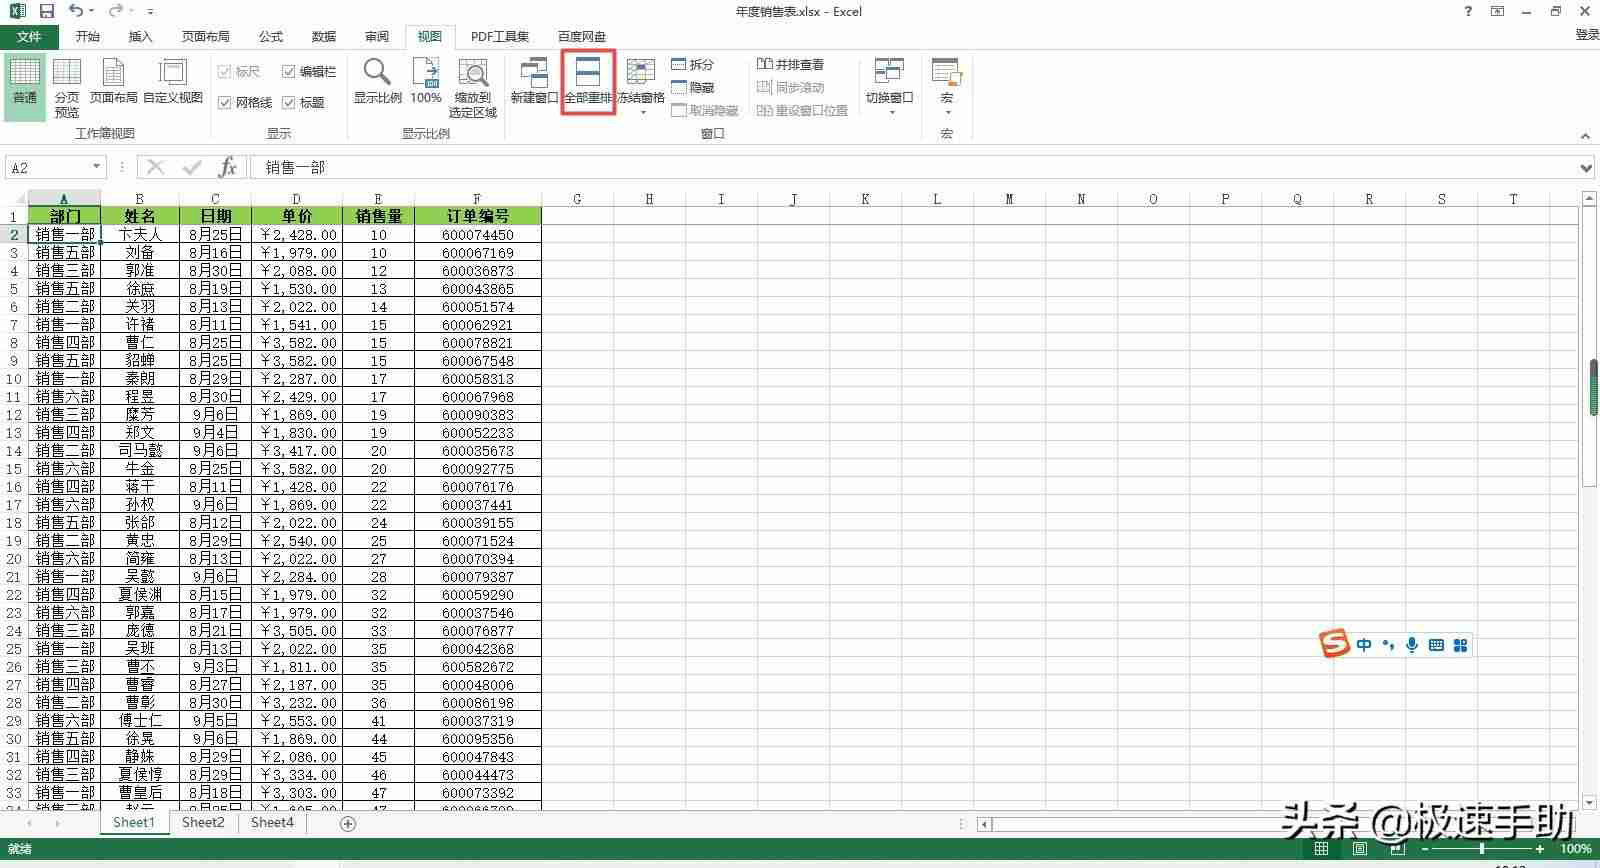Open Ribbon Display Options button
Screen dimensions: 1600x868
coord(1497,11)
